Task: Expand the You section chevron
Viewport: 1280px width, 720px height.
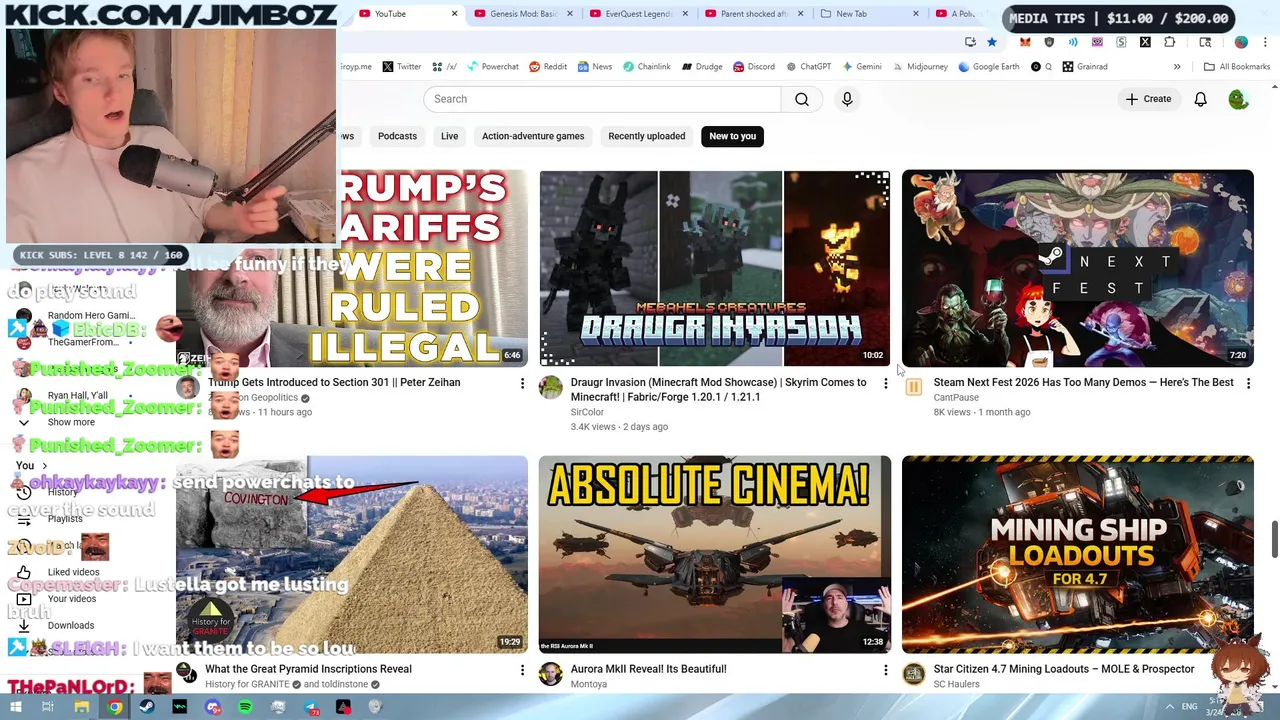Action: pos(44,466)
